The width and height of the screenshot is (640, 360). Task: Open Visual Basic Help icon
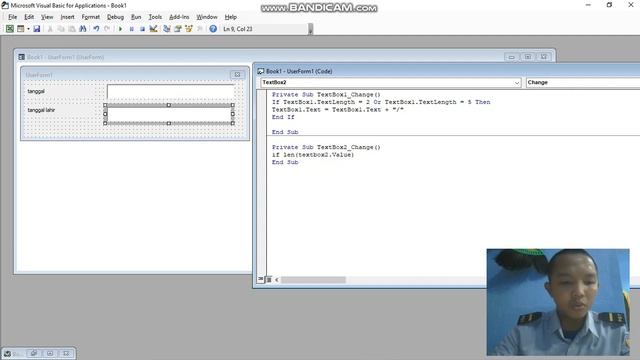point(213,29)
